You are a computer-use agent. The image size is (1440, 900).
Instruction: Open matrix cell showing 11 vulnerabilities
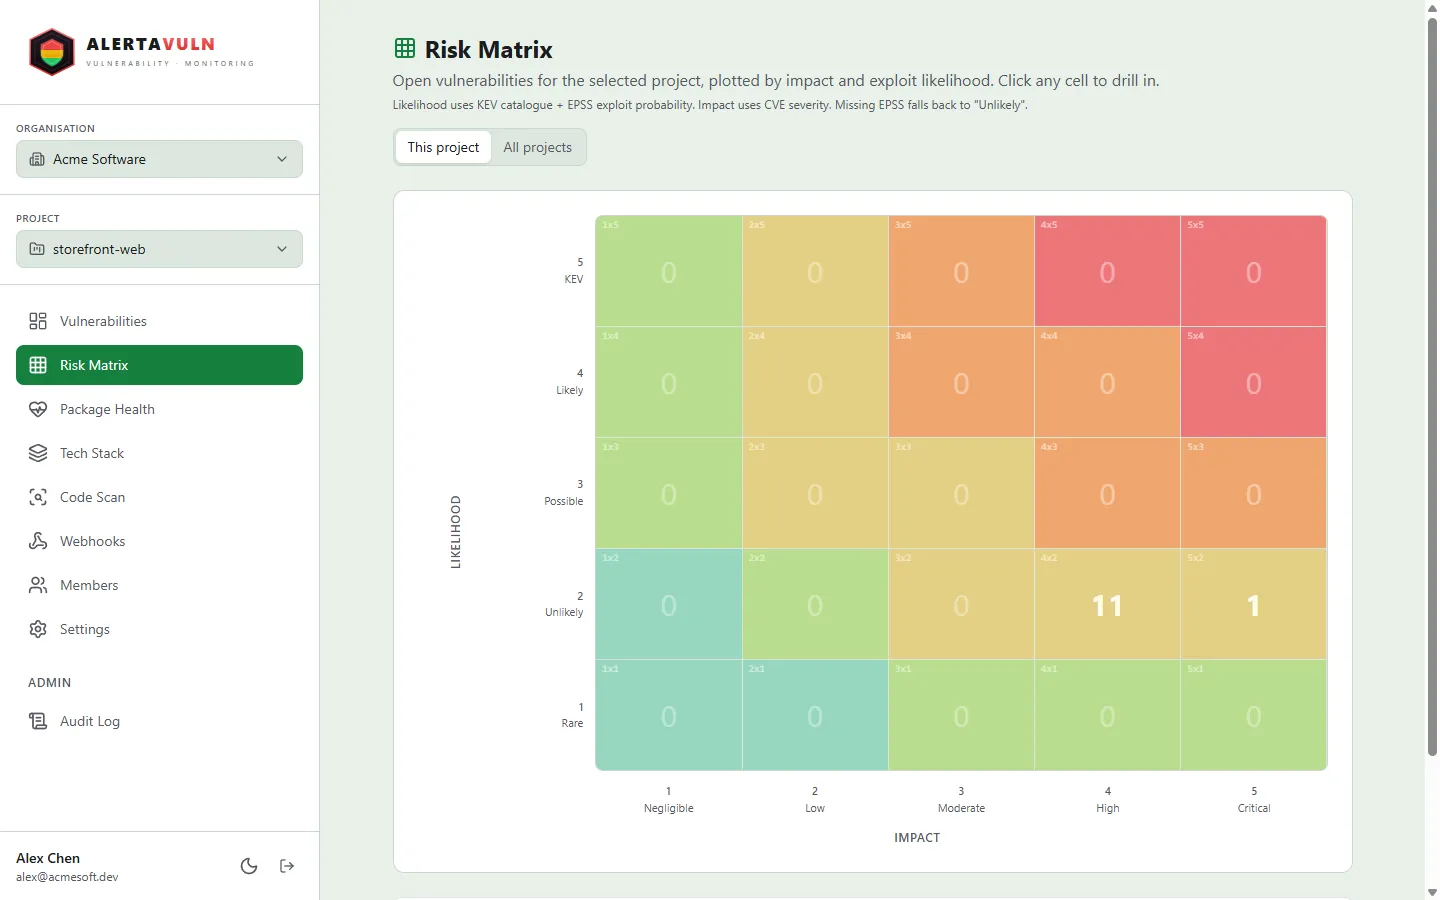[x=1107, y=604]
